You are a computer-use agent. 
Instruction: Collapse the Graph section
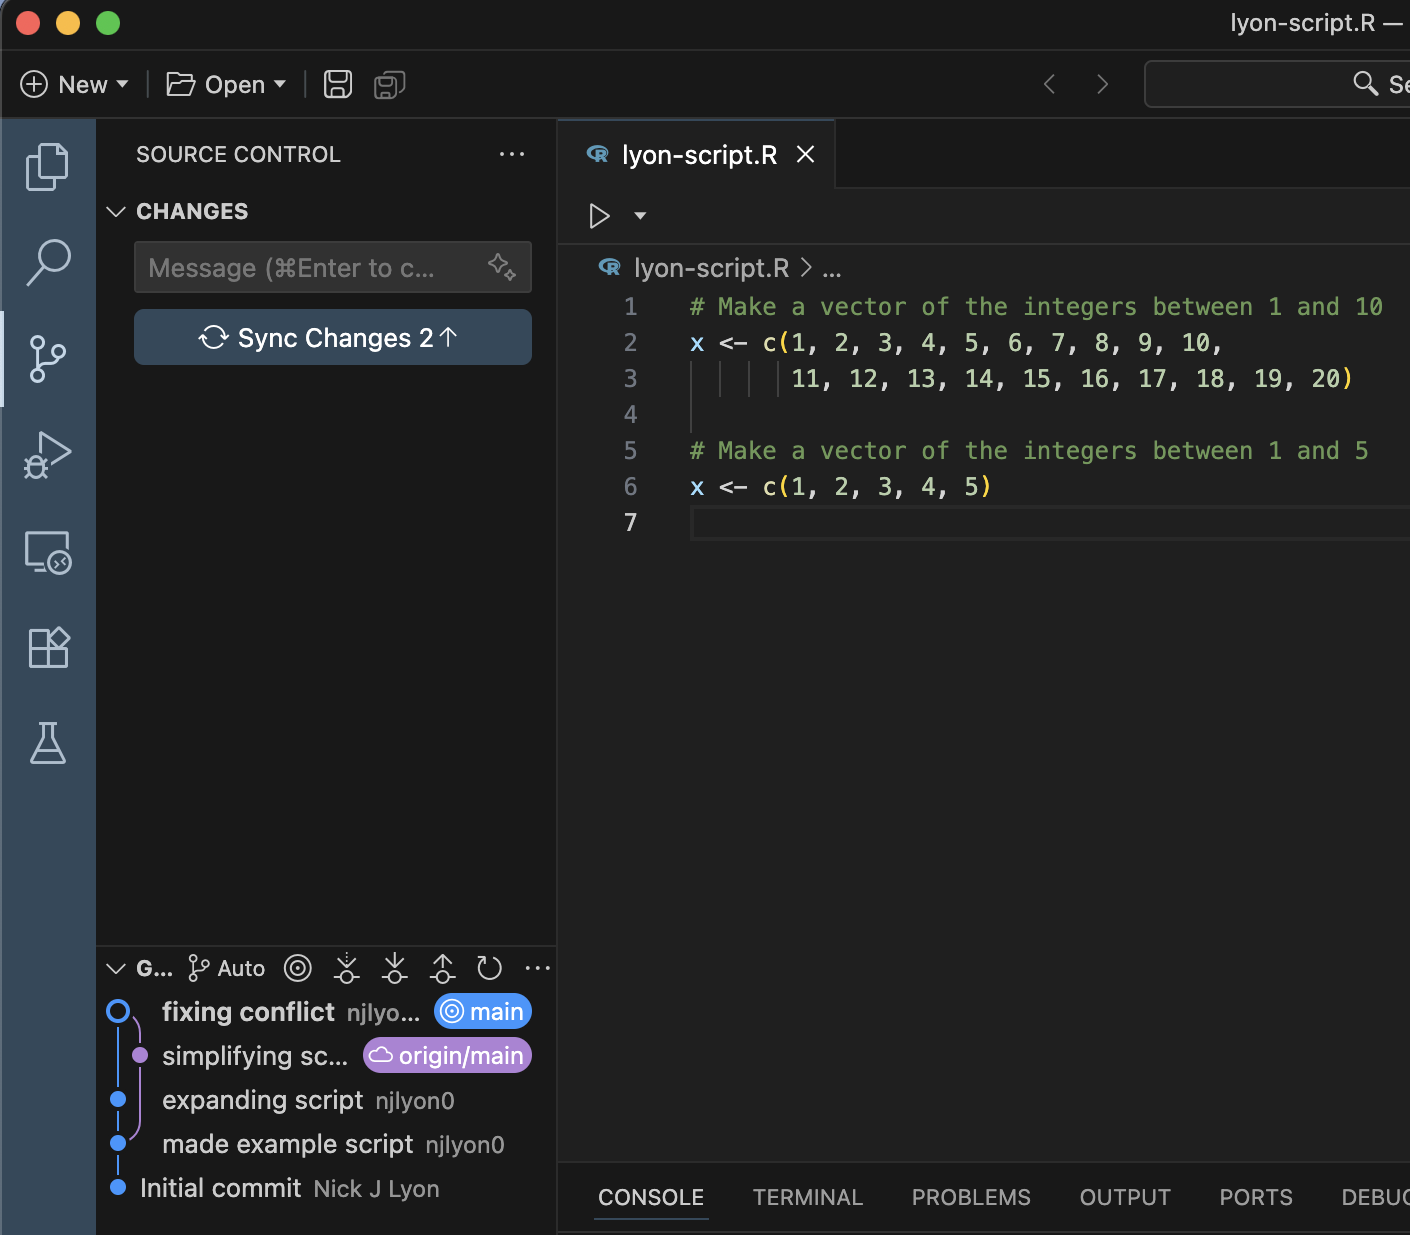(116, 968)
